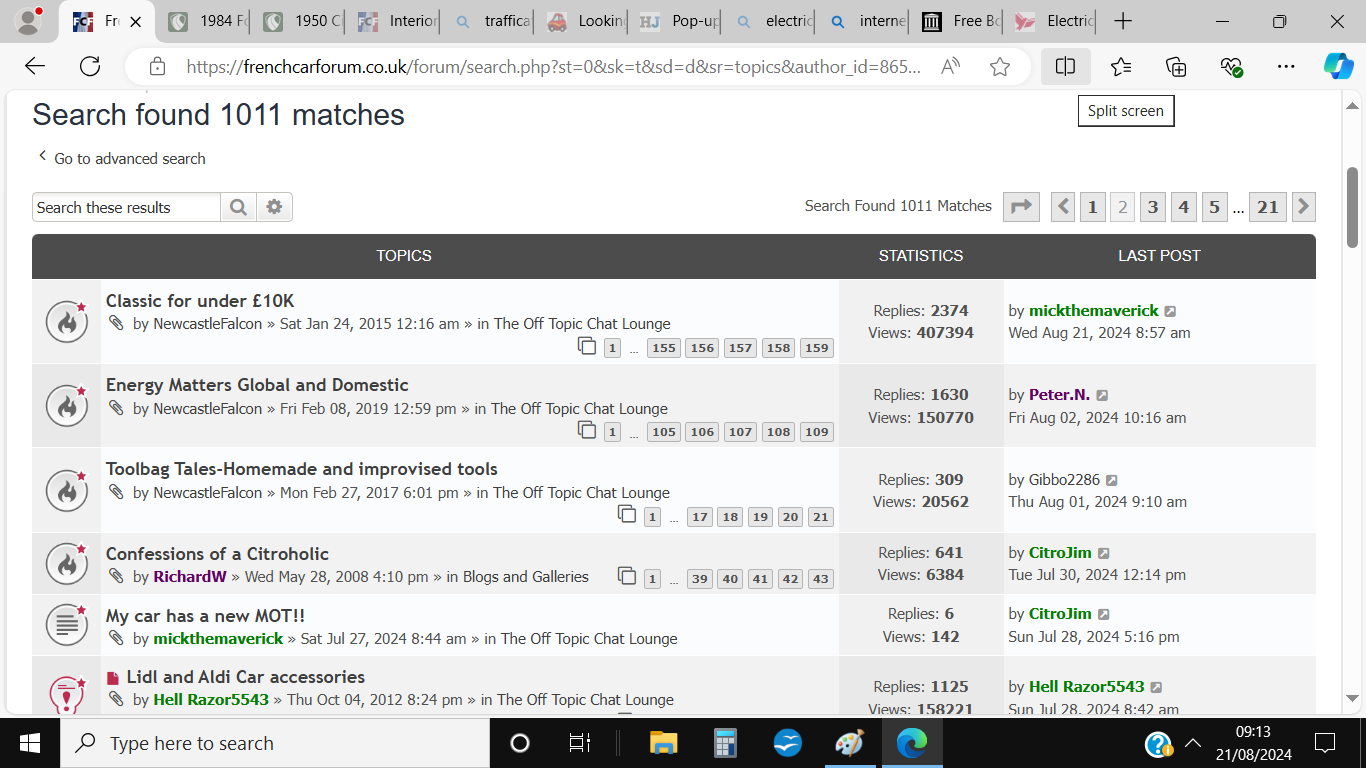Add this page to favorites star
This screenshot has height=768, width=1366.
tap(999, 66)
